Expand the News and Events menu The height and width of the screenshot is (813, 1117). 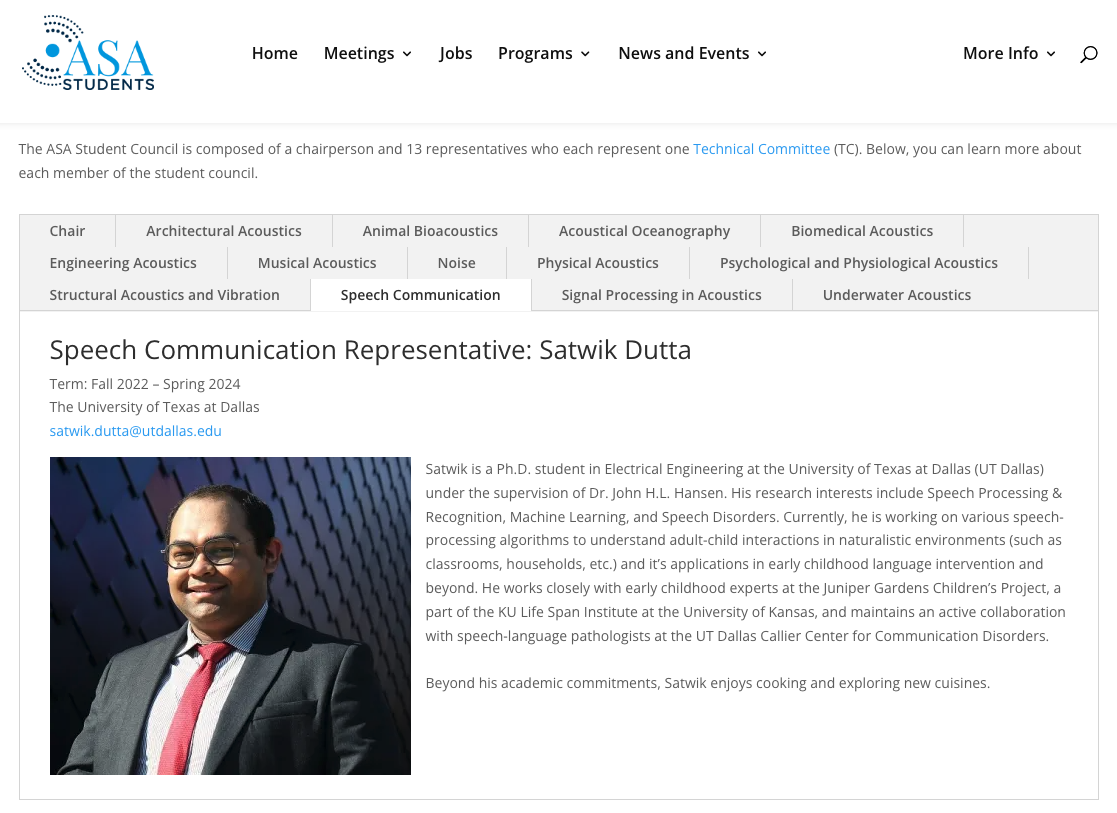pos(692,53)
